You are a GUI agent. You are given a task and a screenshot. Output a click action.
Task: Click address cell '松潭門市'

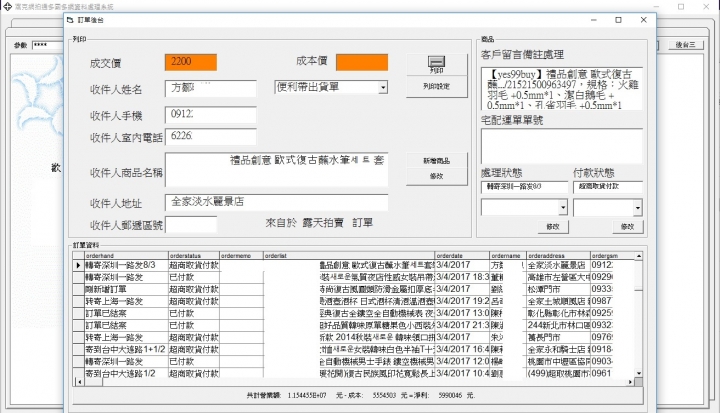pyautogui.click(x=558, y=289)
